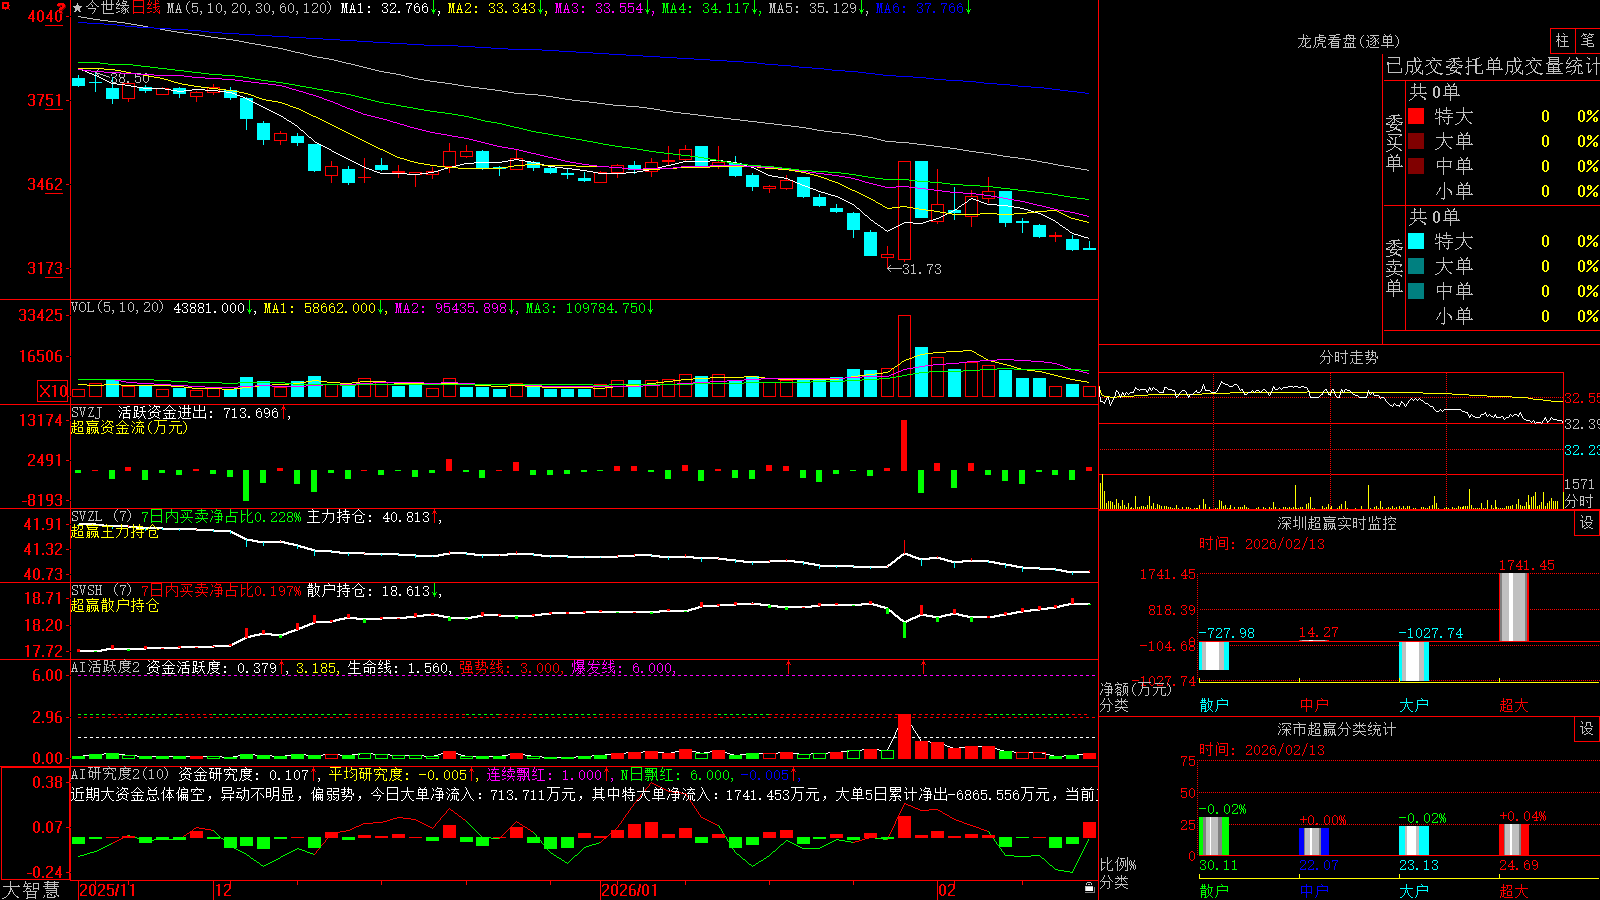Click the 超大 category label under 实时监控 chart
Viewport: 1600px width, 900px height.
click(1514, 705)
